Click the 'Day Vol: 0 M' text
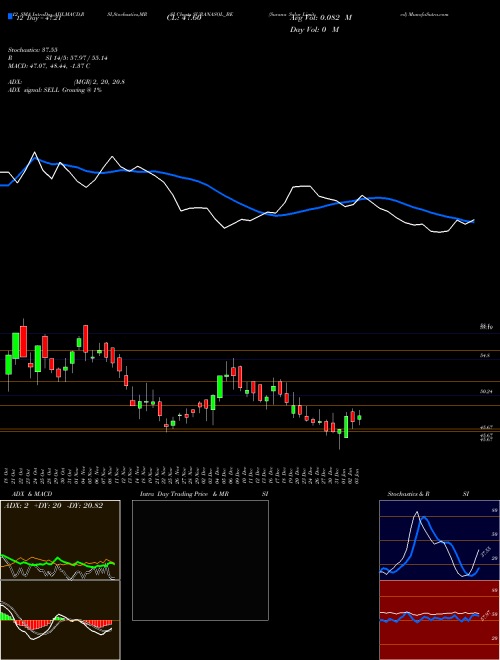Screen dimensions: 500x660 click(314, 30)
